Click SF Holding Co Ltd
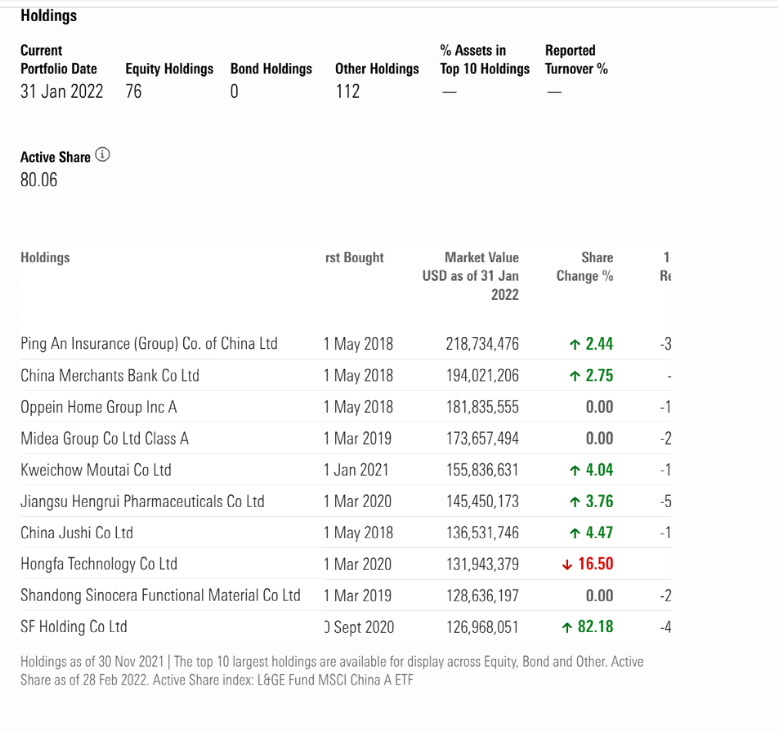778x732 pixels. (x=74, y=627)
